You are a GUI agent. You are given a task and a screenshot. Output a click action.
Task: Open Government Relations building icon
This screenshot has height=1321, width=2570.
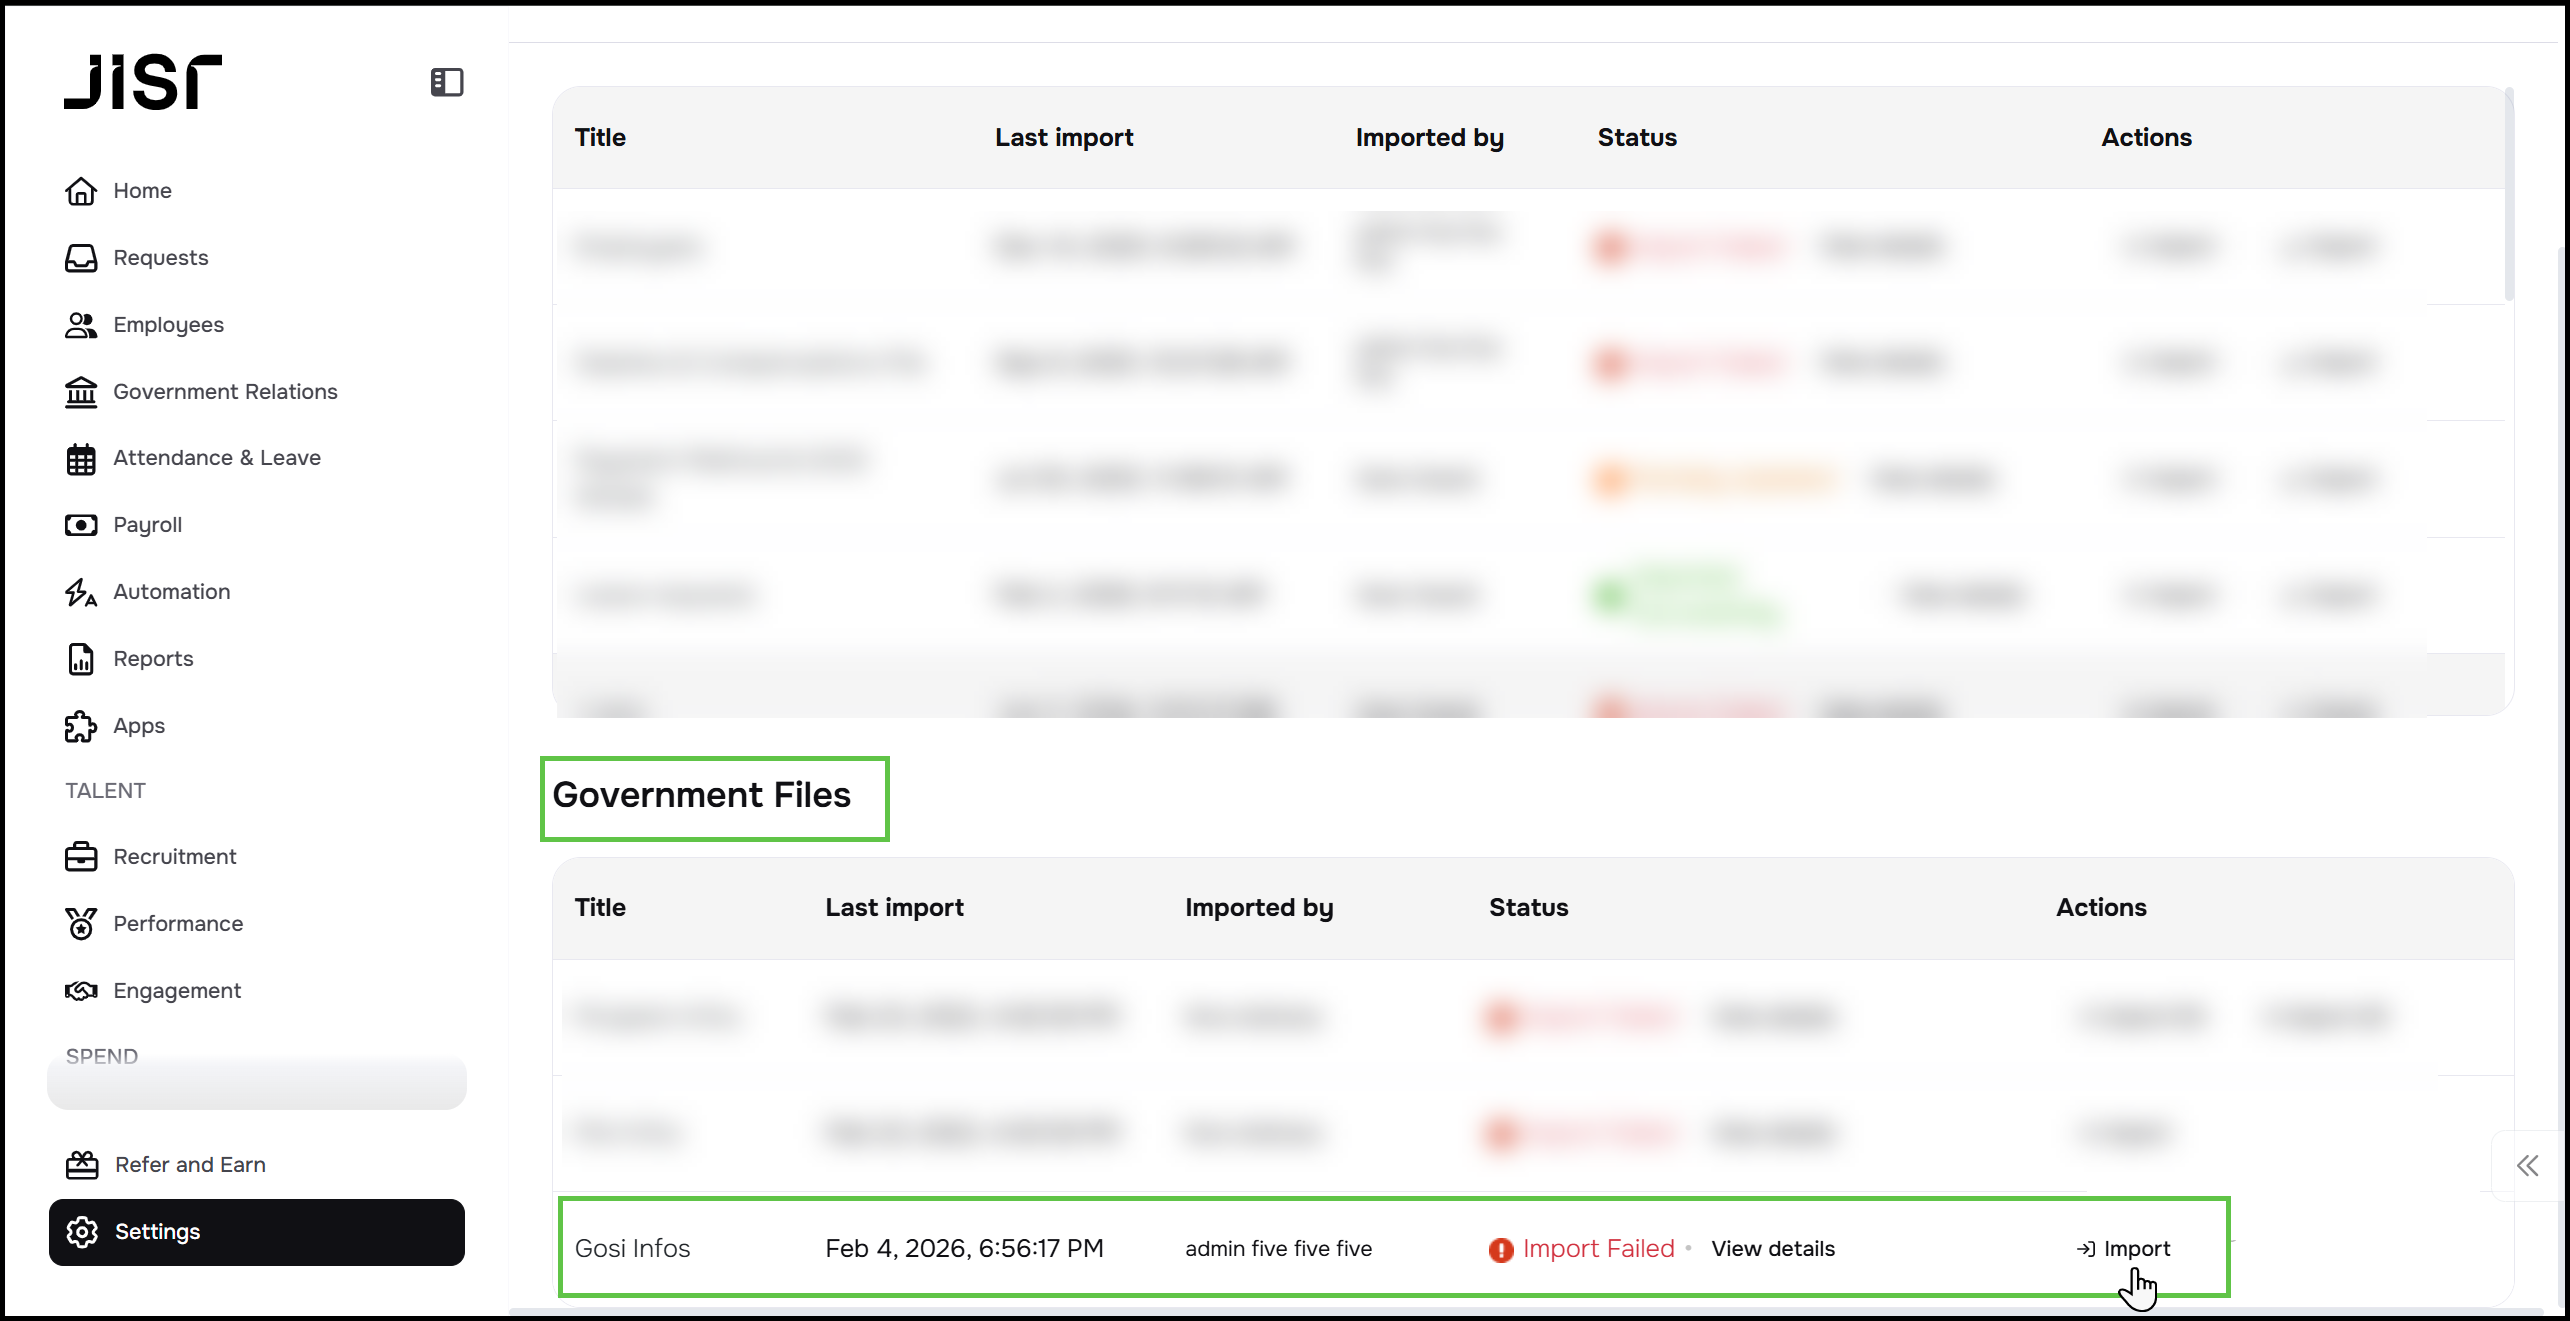[x=81, y=392]
